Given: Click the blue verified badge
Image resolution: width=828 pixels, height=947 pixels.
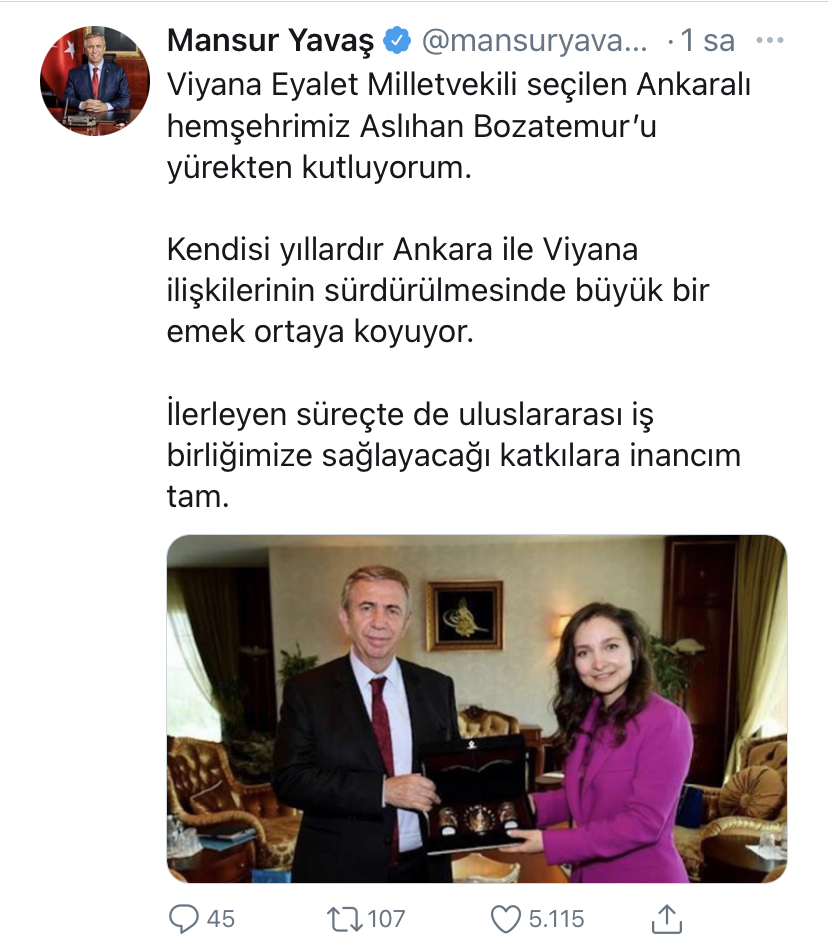Looking at the screenshot, I should [x=397, y=40].
